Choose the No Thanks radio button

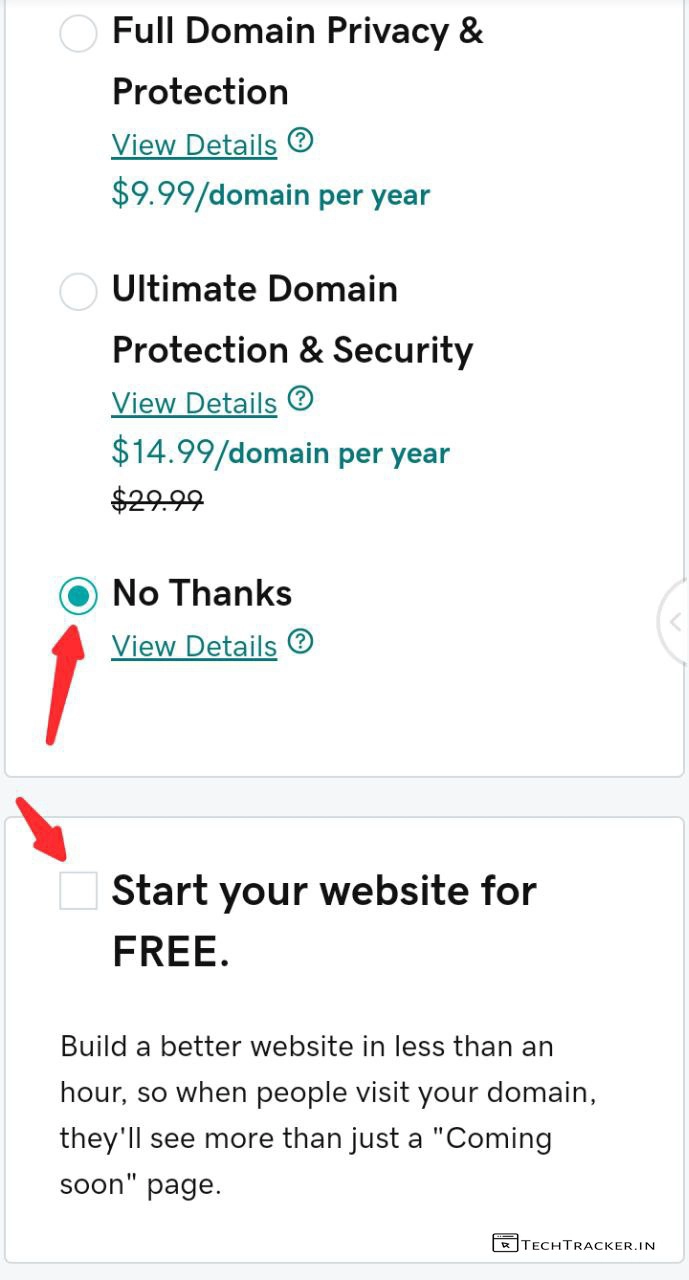[78, 596]
